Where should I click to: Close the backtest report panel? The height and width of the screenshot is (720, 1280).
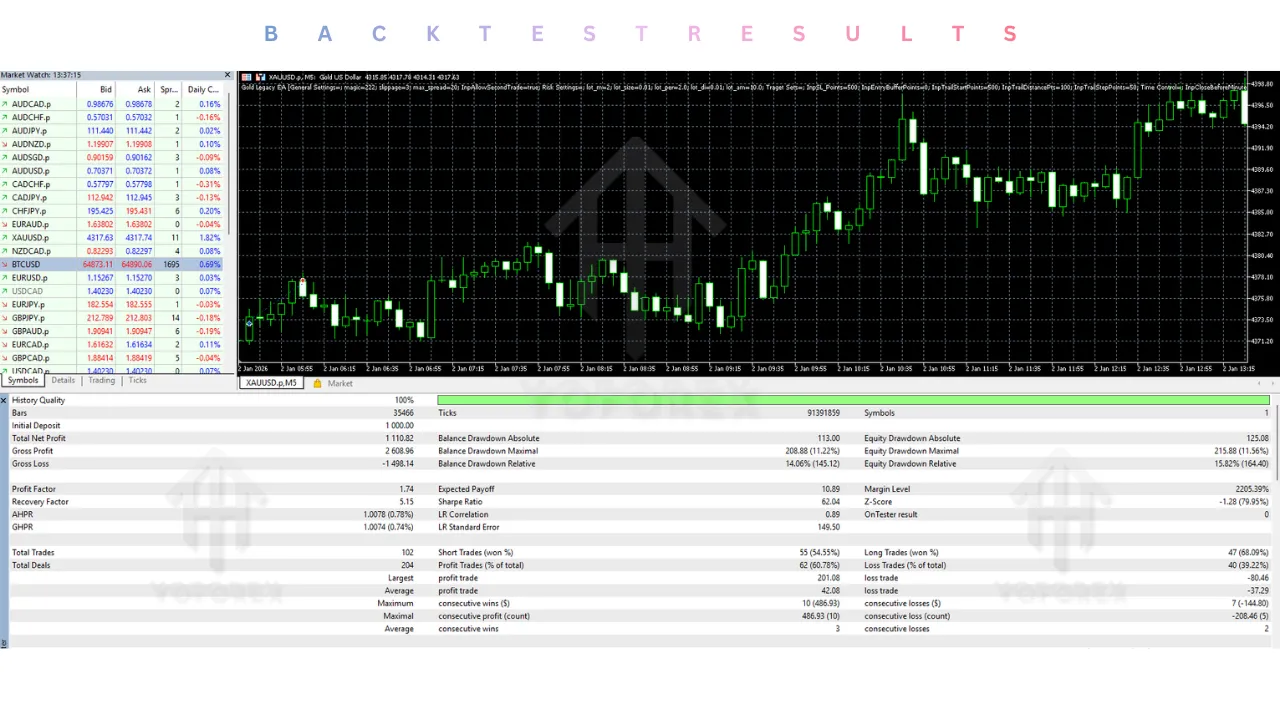click(4, 400)
